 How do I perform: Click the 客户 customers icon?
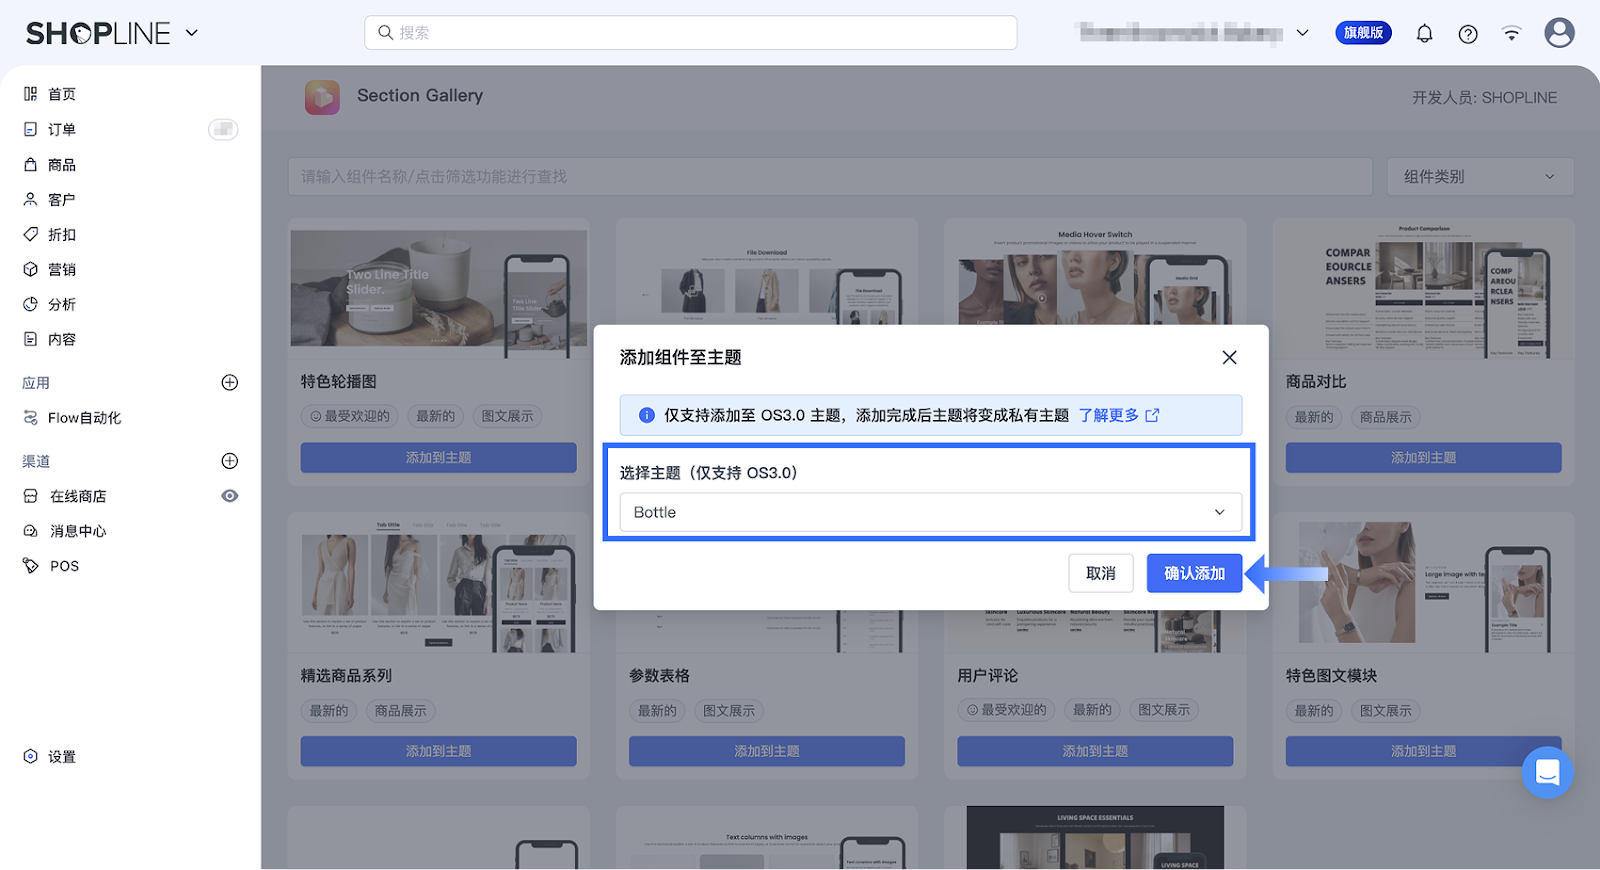(31, 199)
